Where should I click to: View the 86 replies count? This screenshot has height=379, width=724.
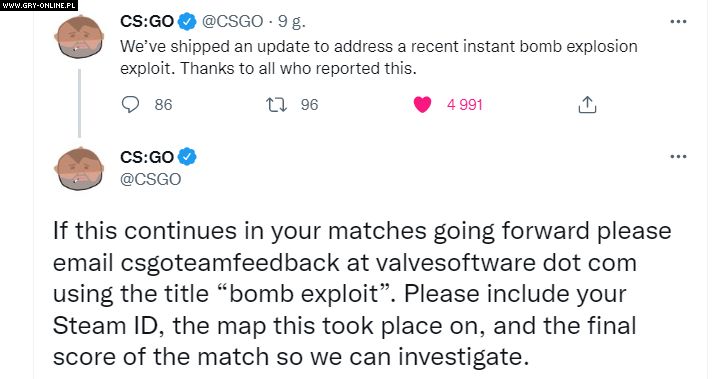pyautogui.click(x=163, y=105)
